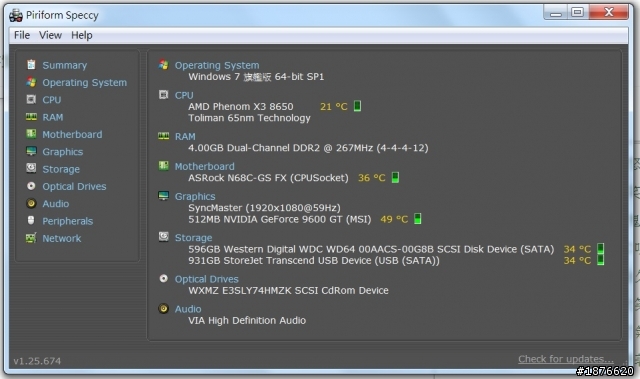Click the Audio speaker icon in summary panel
This screenshot has width=640, height=379.
click(x=163, y=308)
